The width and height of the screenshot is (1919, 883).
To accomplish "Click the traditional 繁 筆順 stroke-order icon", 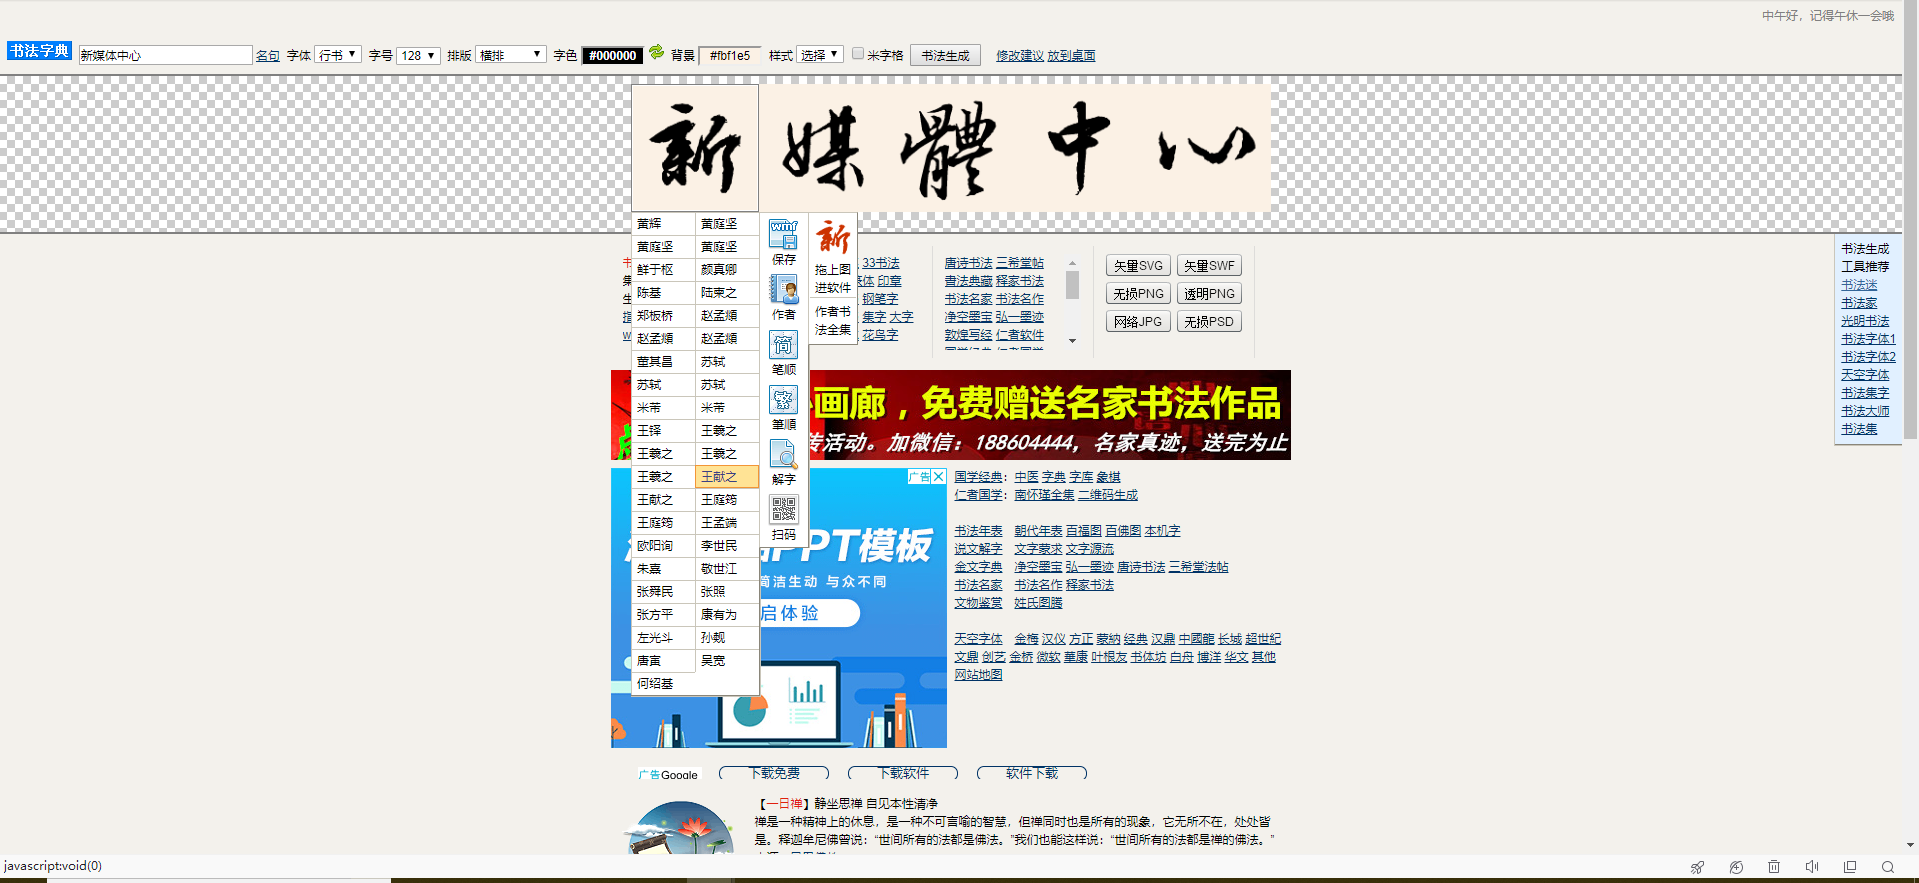I will click(783, 400).
